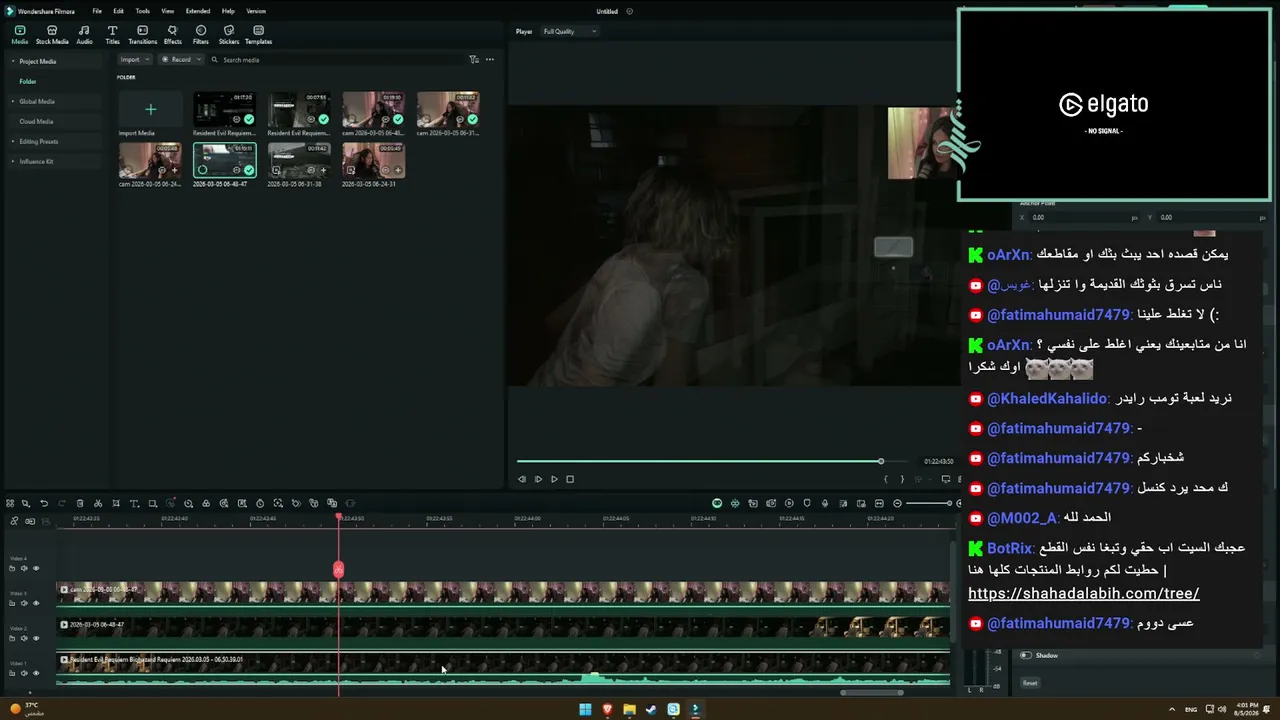Toggle visibility of Video 1 track
The height and width of the screenshot is (720, 1280).
pos(36,673)
